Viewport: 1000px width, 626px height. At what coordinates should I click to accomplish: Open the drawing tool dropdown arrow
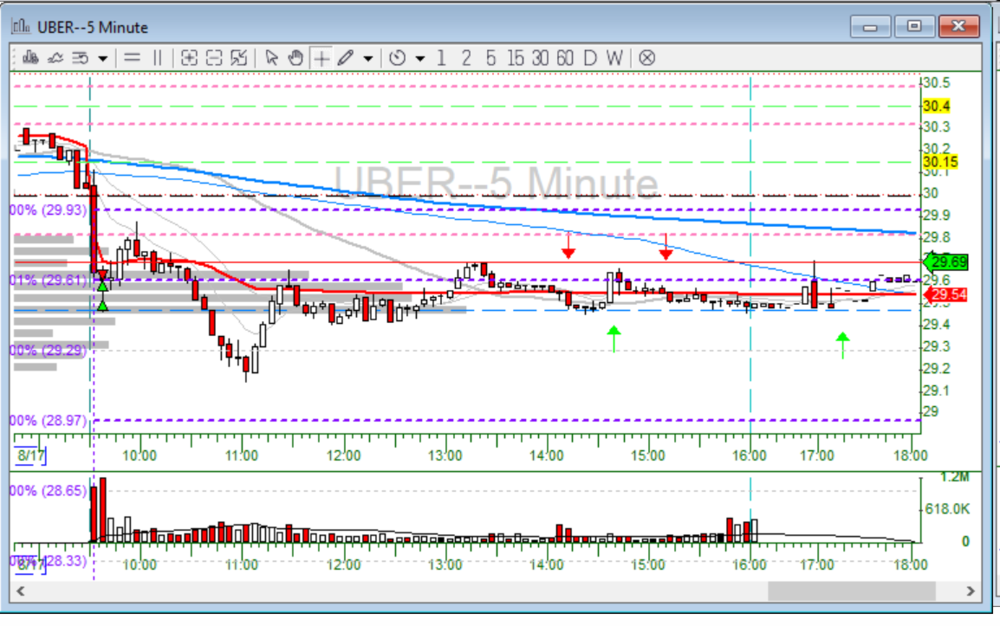click(x=368, y=58)
